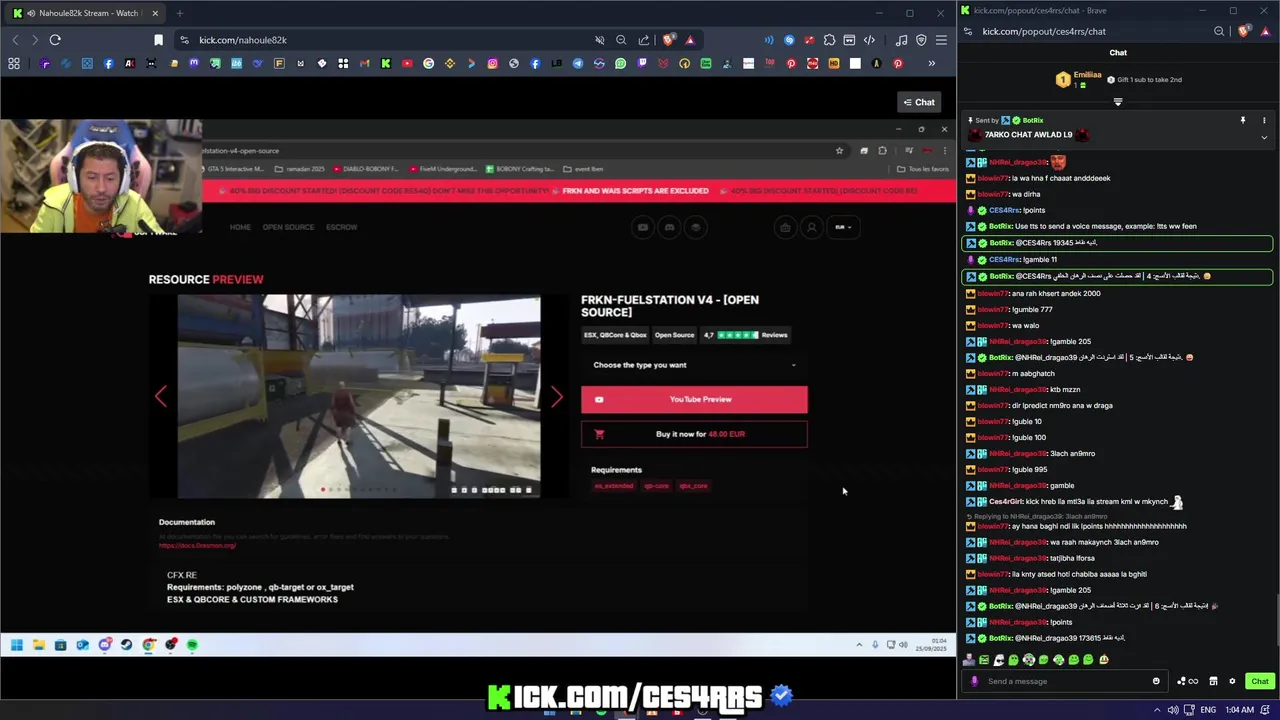Open the chat shop storefront icon
The image size is (1280, 720).
[1213, 681]
